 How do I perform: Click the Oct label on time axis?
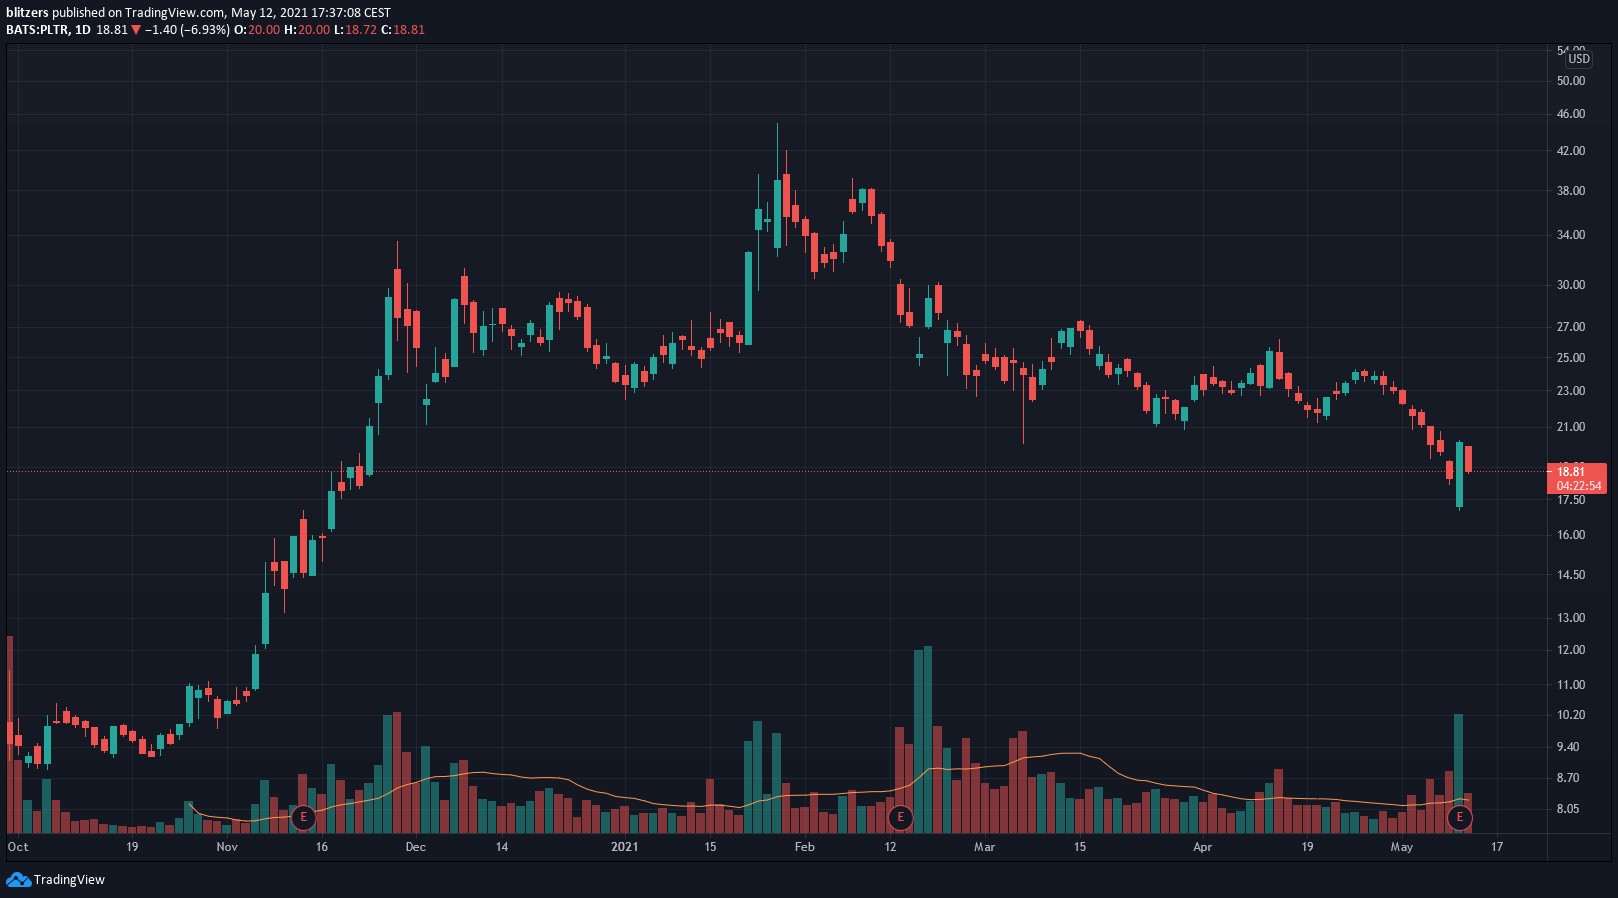[x=18, y=847]
